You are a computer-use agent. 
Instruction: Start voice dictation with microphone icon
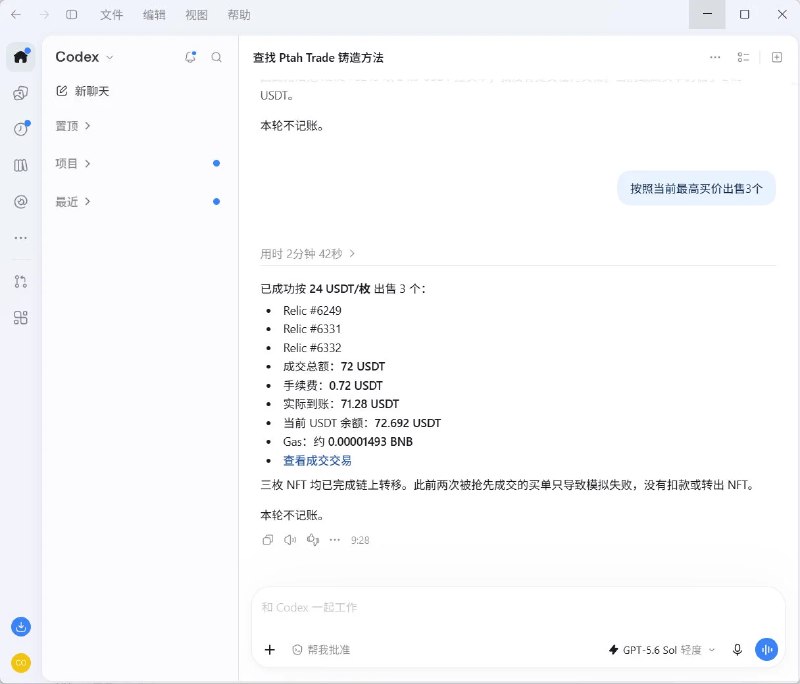click(x=737, y=649)
